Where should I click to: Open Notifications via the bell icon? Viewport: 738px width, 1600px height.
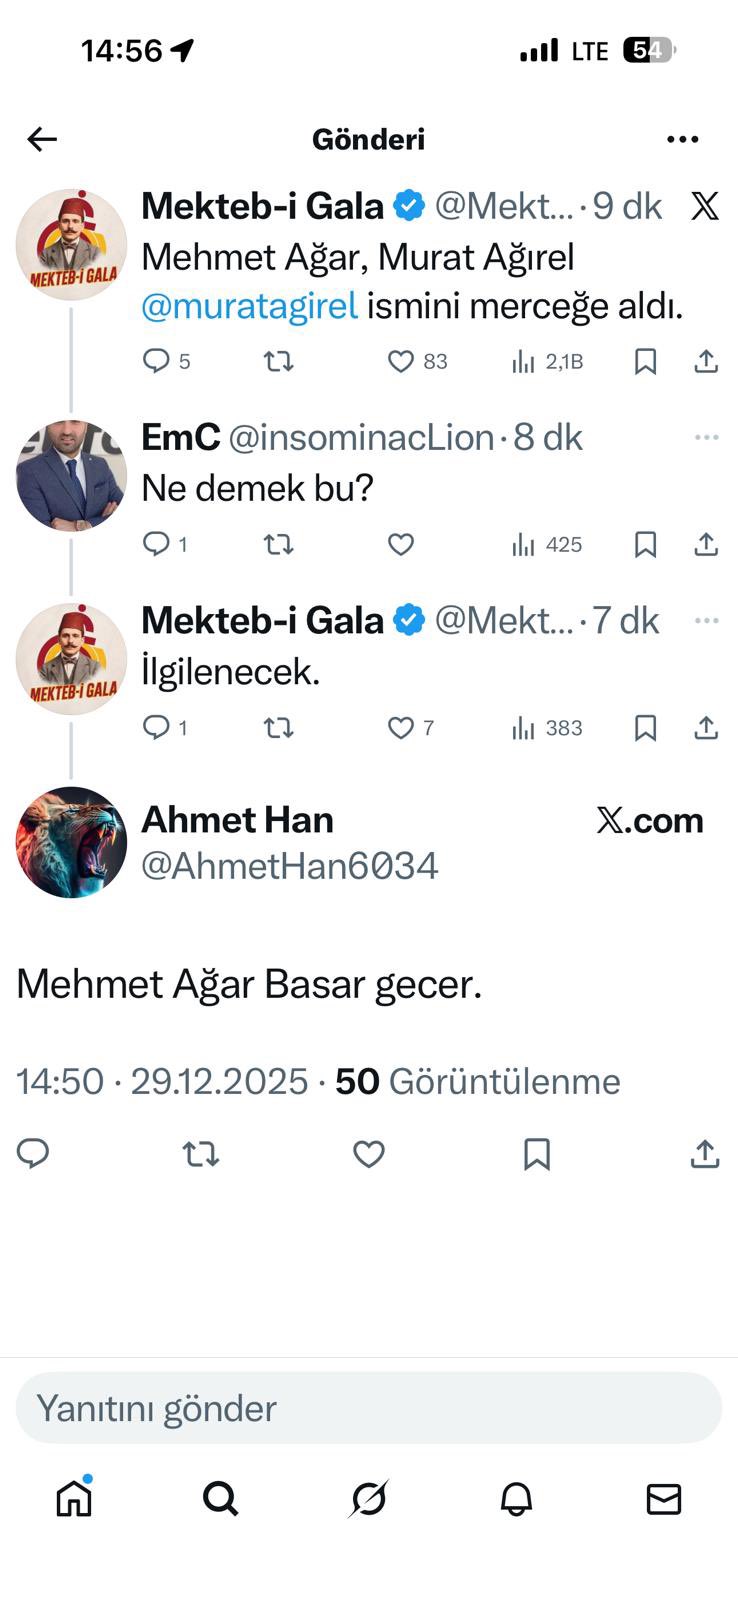(x=516, y=1498)
